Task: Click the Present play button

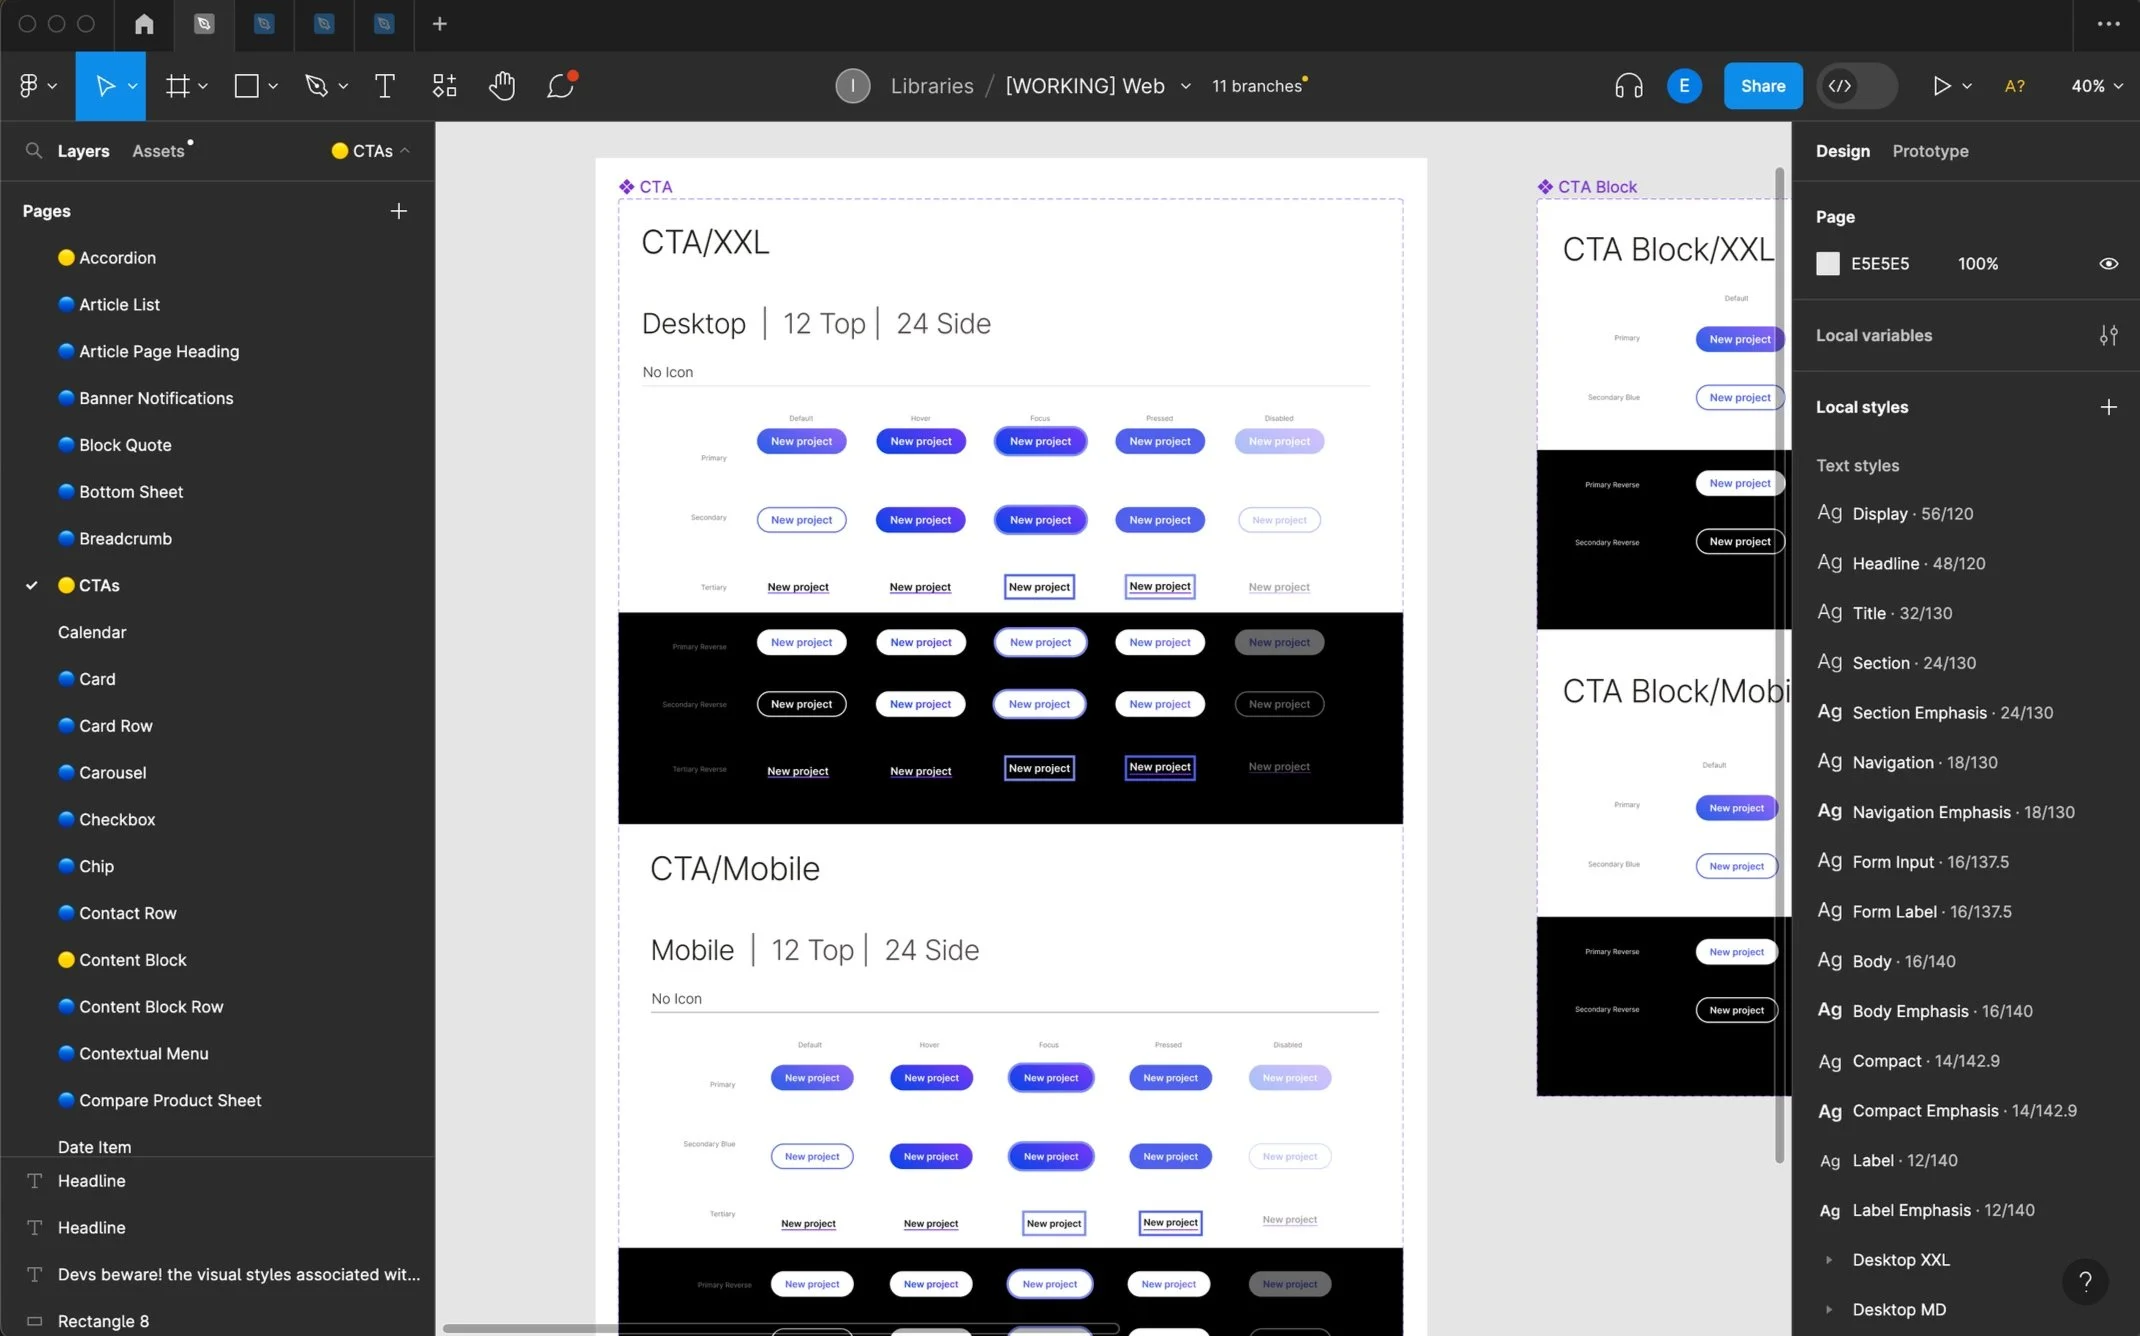Action: tap(1940, 86)
